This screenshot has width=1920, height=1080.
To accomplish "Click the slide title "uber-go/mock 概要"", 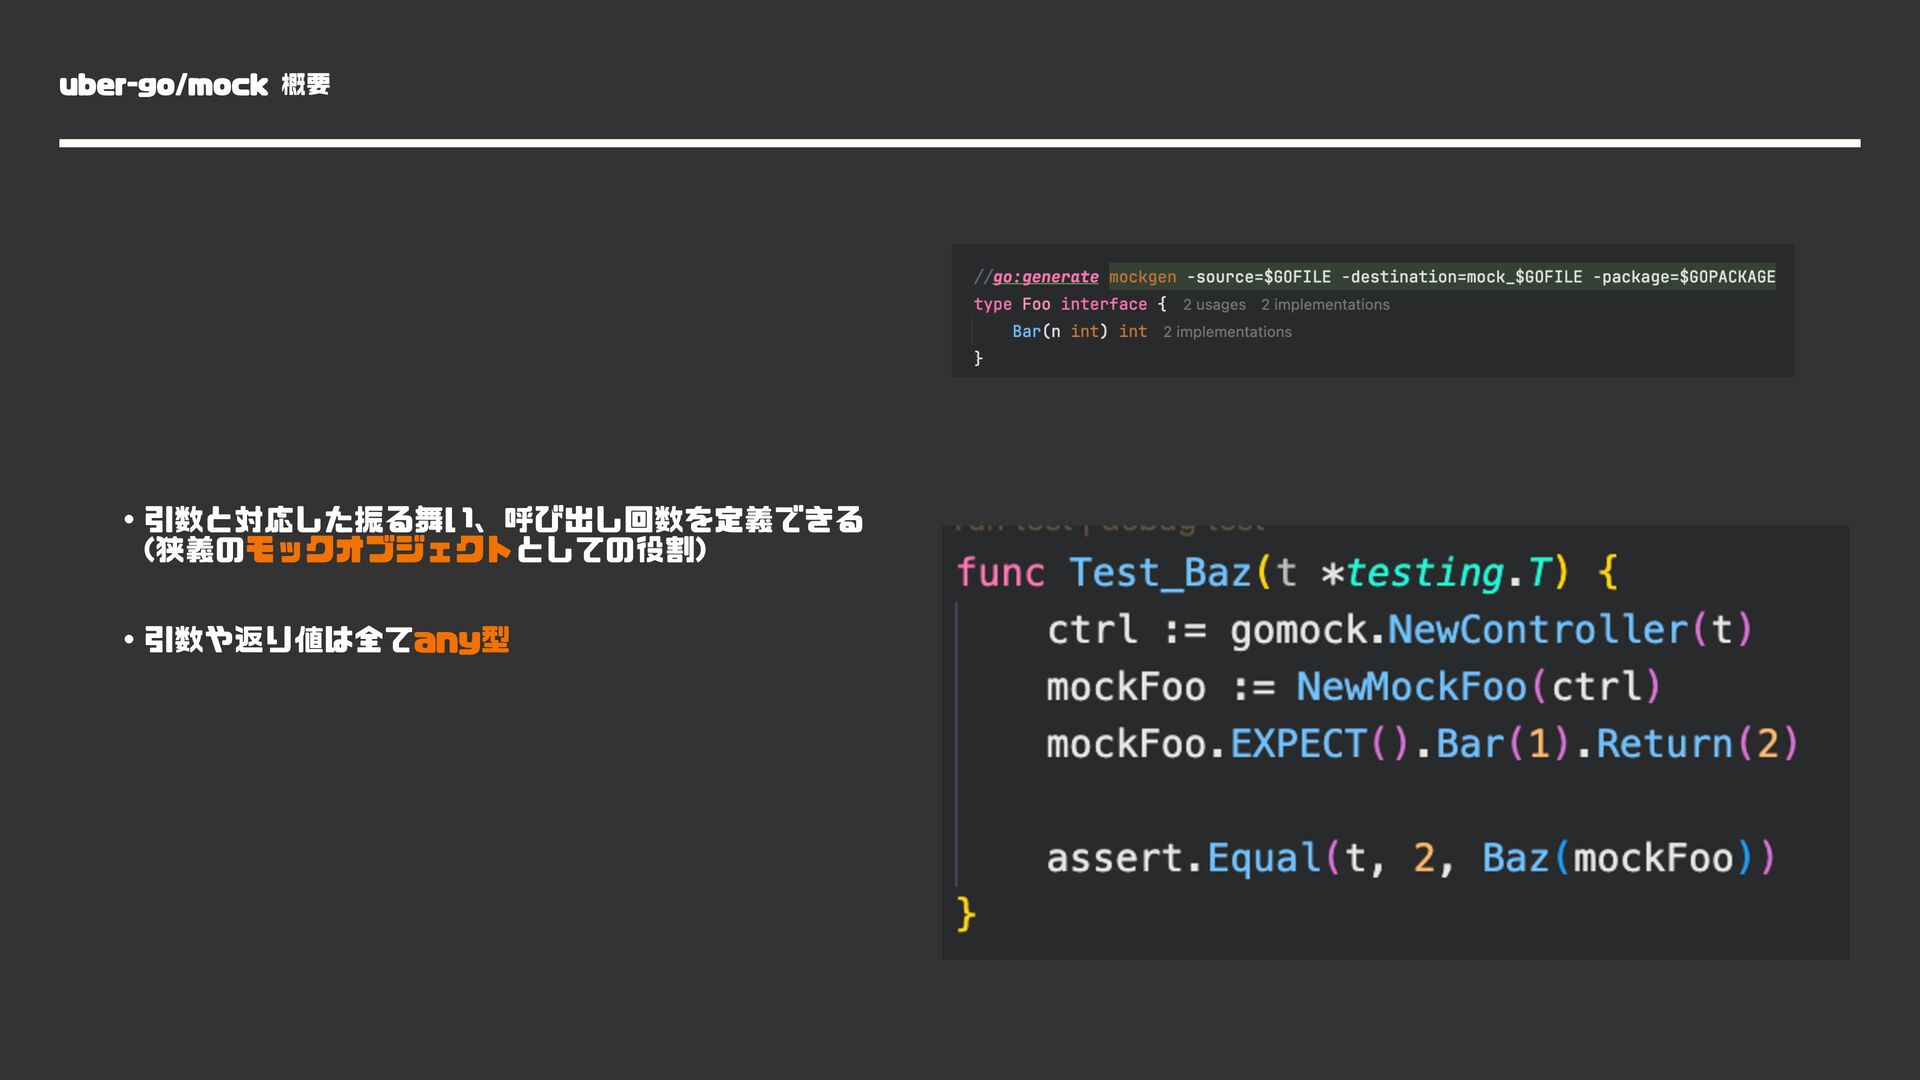I will 194,85.
